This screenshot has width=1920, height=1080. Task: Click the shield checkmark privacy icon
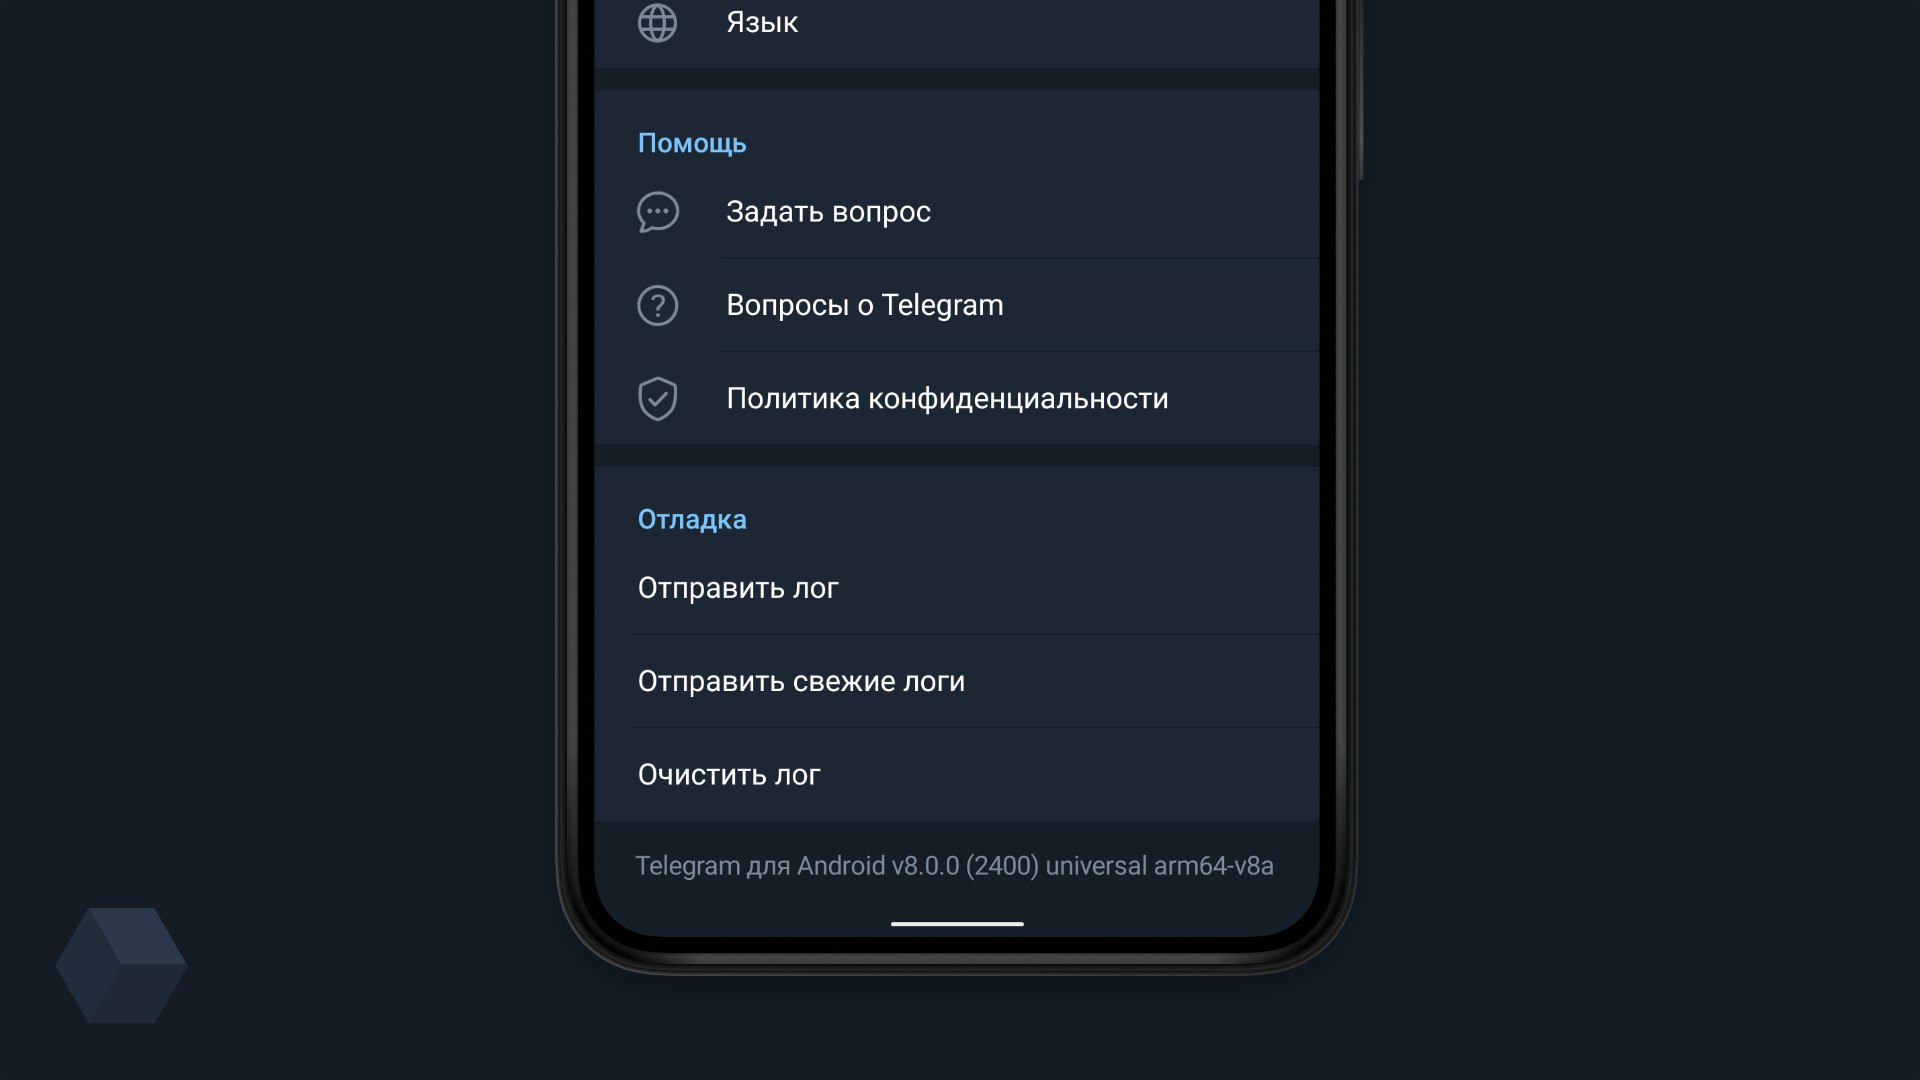click(658, 399)
